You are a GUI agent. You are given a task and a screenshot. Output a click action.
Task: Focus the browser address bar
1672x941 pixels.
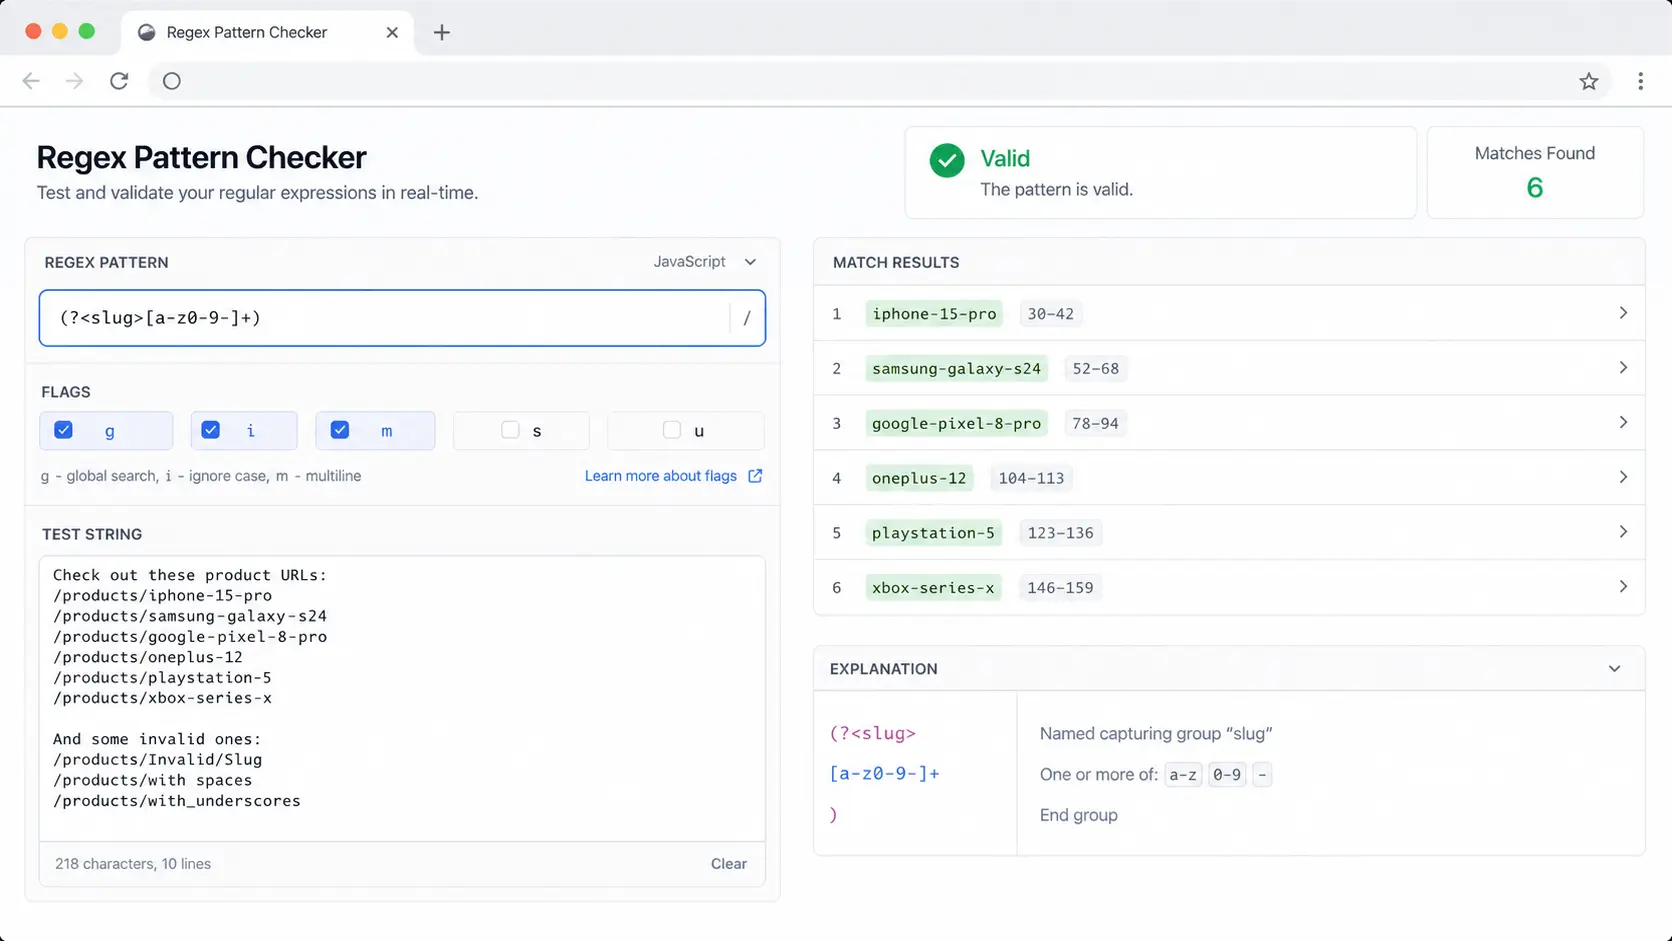click(878, 81)
